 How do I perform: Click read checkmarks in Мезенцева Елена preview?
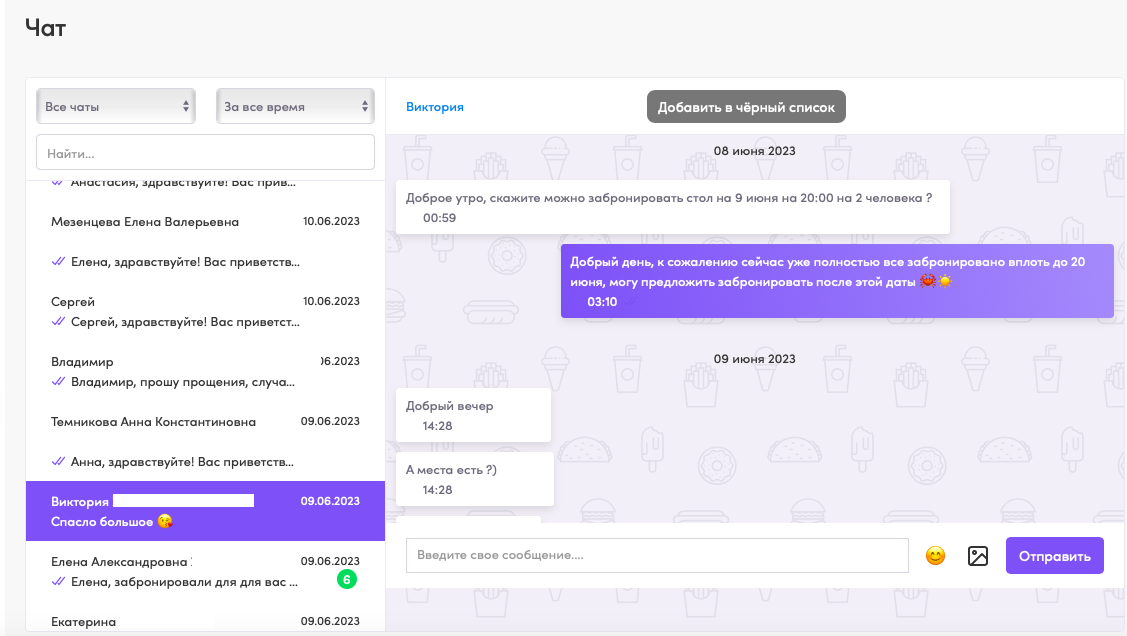58,262
